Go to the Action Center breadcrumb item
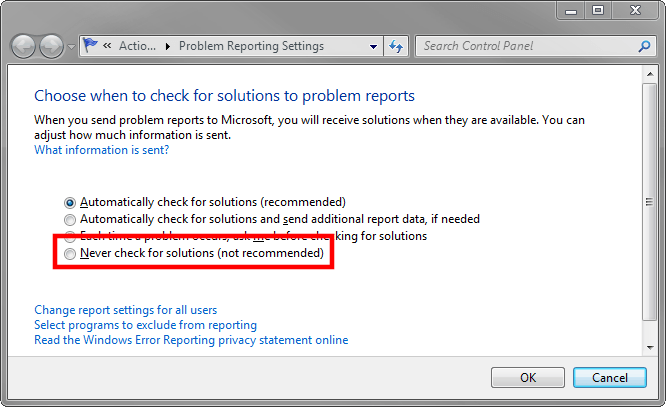666x407 pixels. (136, 46)
